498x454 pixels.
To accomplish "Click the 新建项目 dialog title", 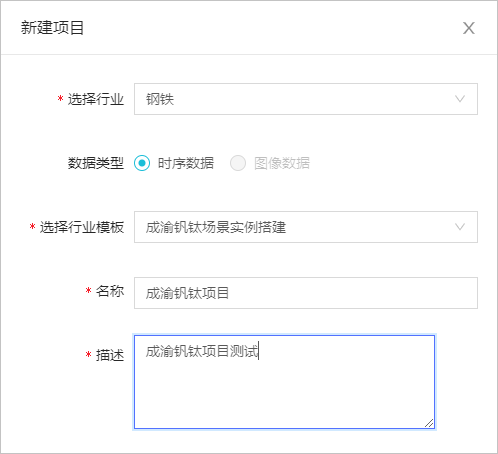I will [x=52, y=28].
